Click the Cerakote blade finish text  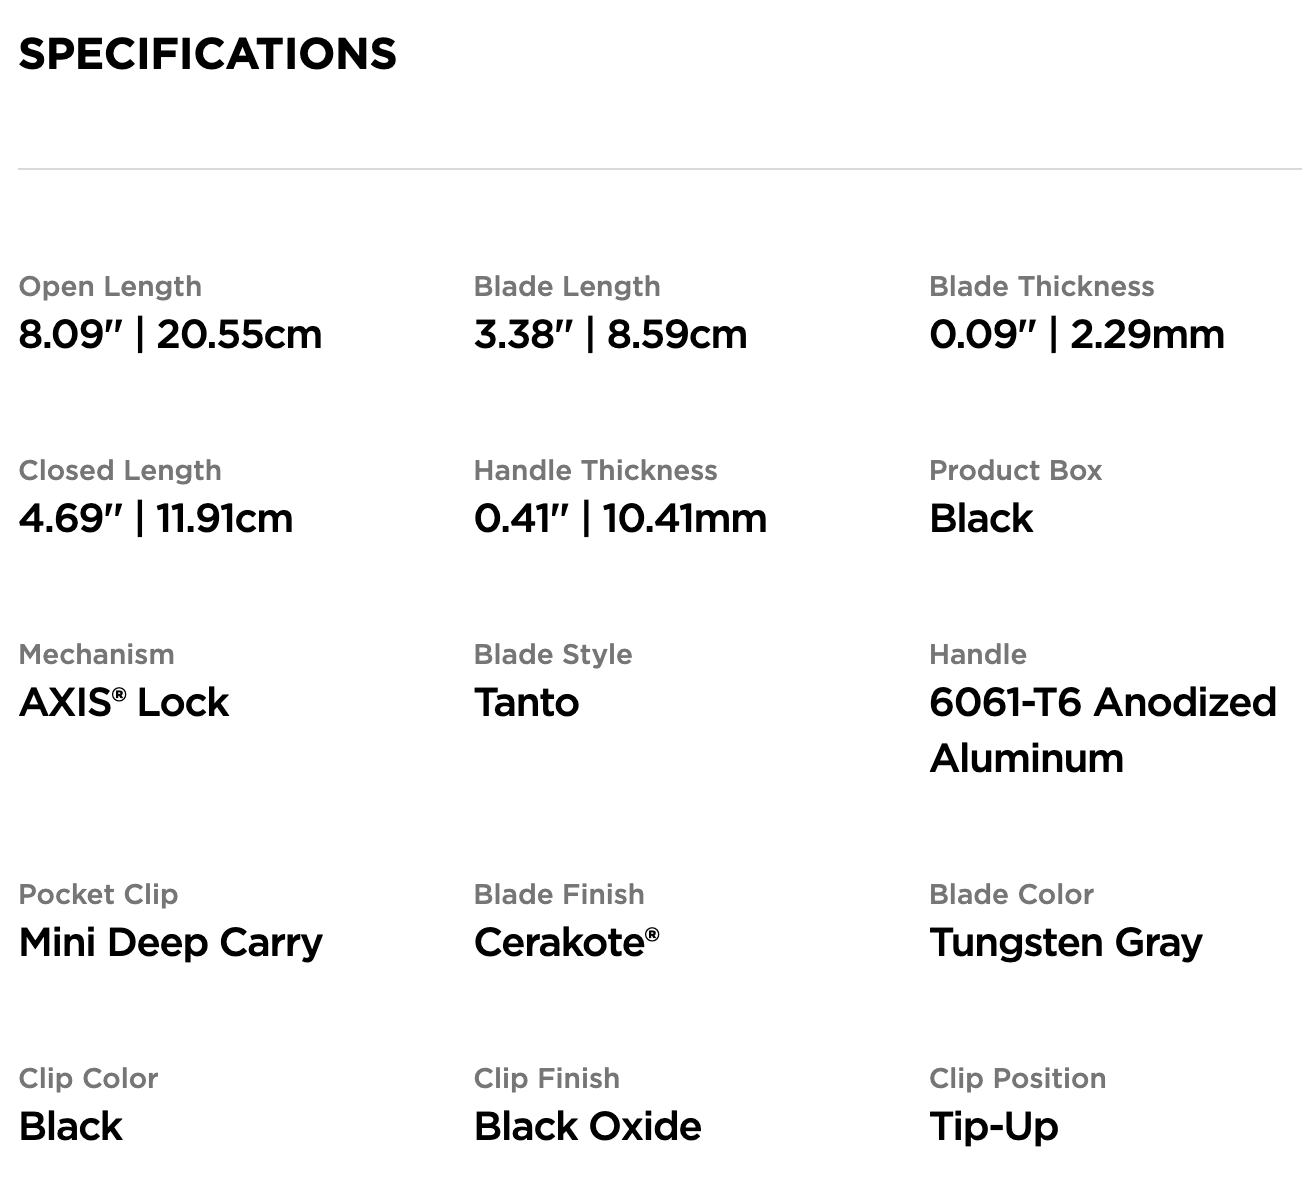coord(566,942)
